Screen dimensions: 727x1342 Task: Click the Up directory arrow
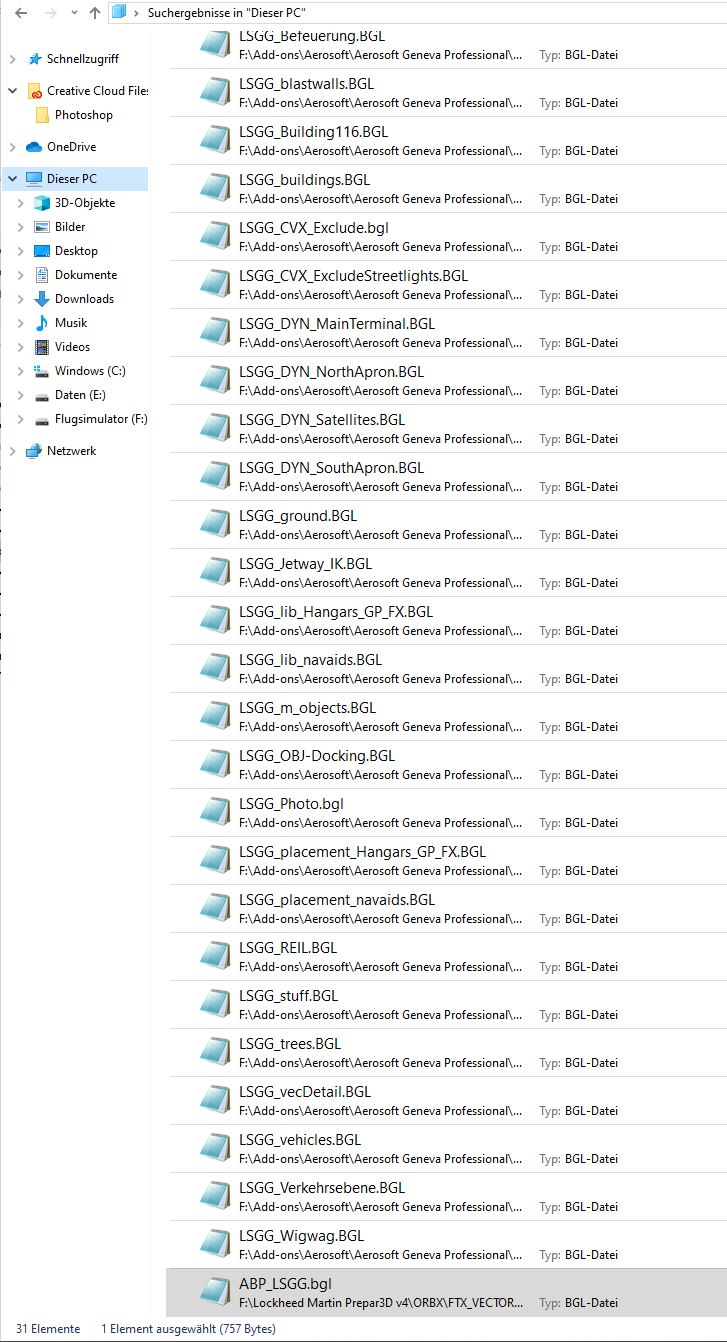click(95, 13)
